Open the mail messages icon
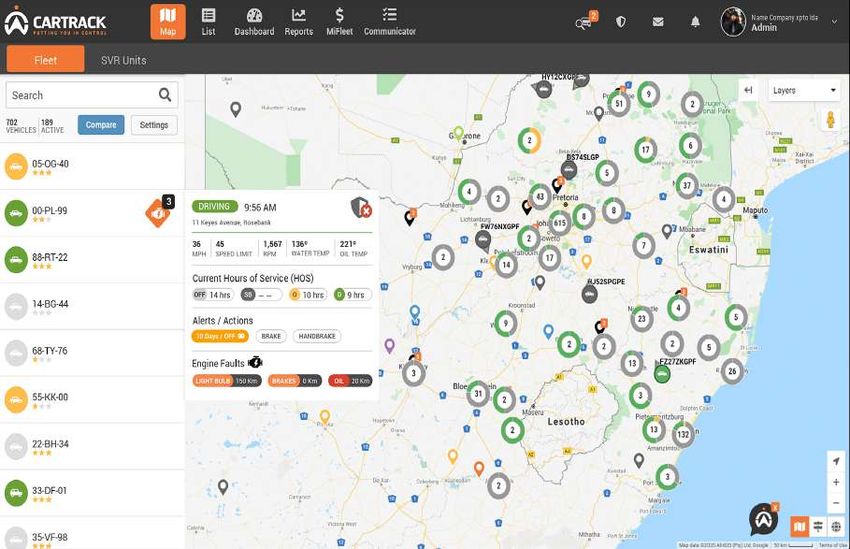This screenshot has height=549, width=850. [x=658, y=22]
